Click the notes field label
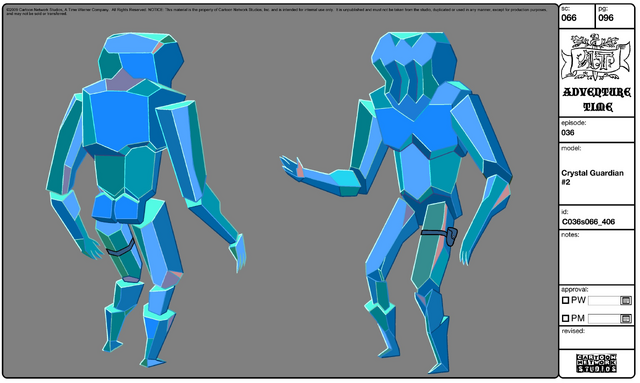Screen dimensions: 640x383 pos(570,235)
